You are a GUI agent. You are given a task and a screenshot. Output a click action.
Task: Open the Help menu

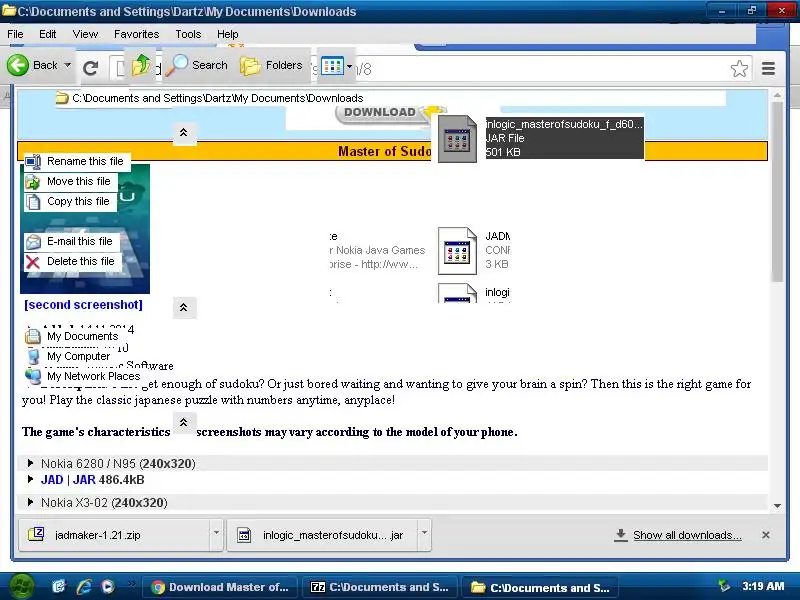coord(228,34)
